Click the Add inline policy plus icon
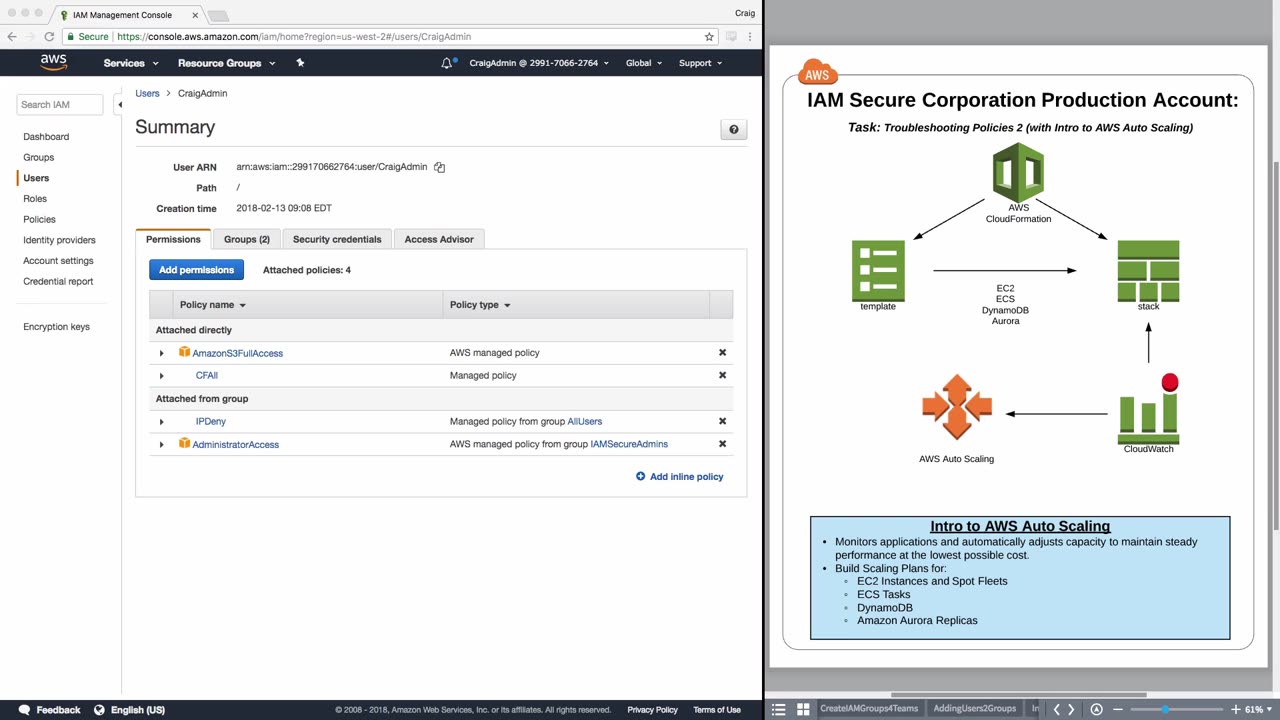 (x=641, y=476)
